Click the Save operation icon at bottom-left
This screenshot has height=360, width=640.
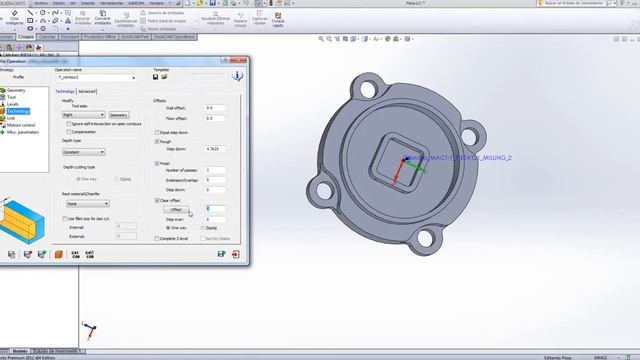(x=11, y=254)
